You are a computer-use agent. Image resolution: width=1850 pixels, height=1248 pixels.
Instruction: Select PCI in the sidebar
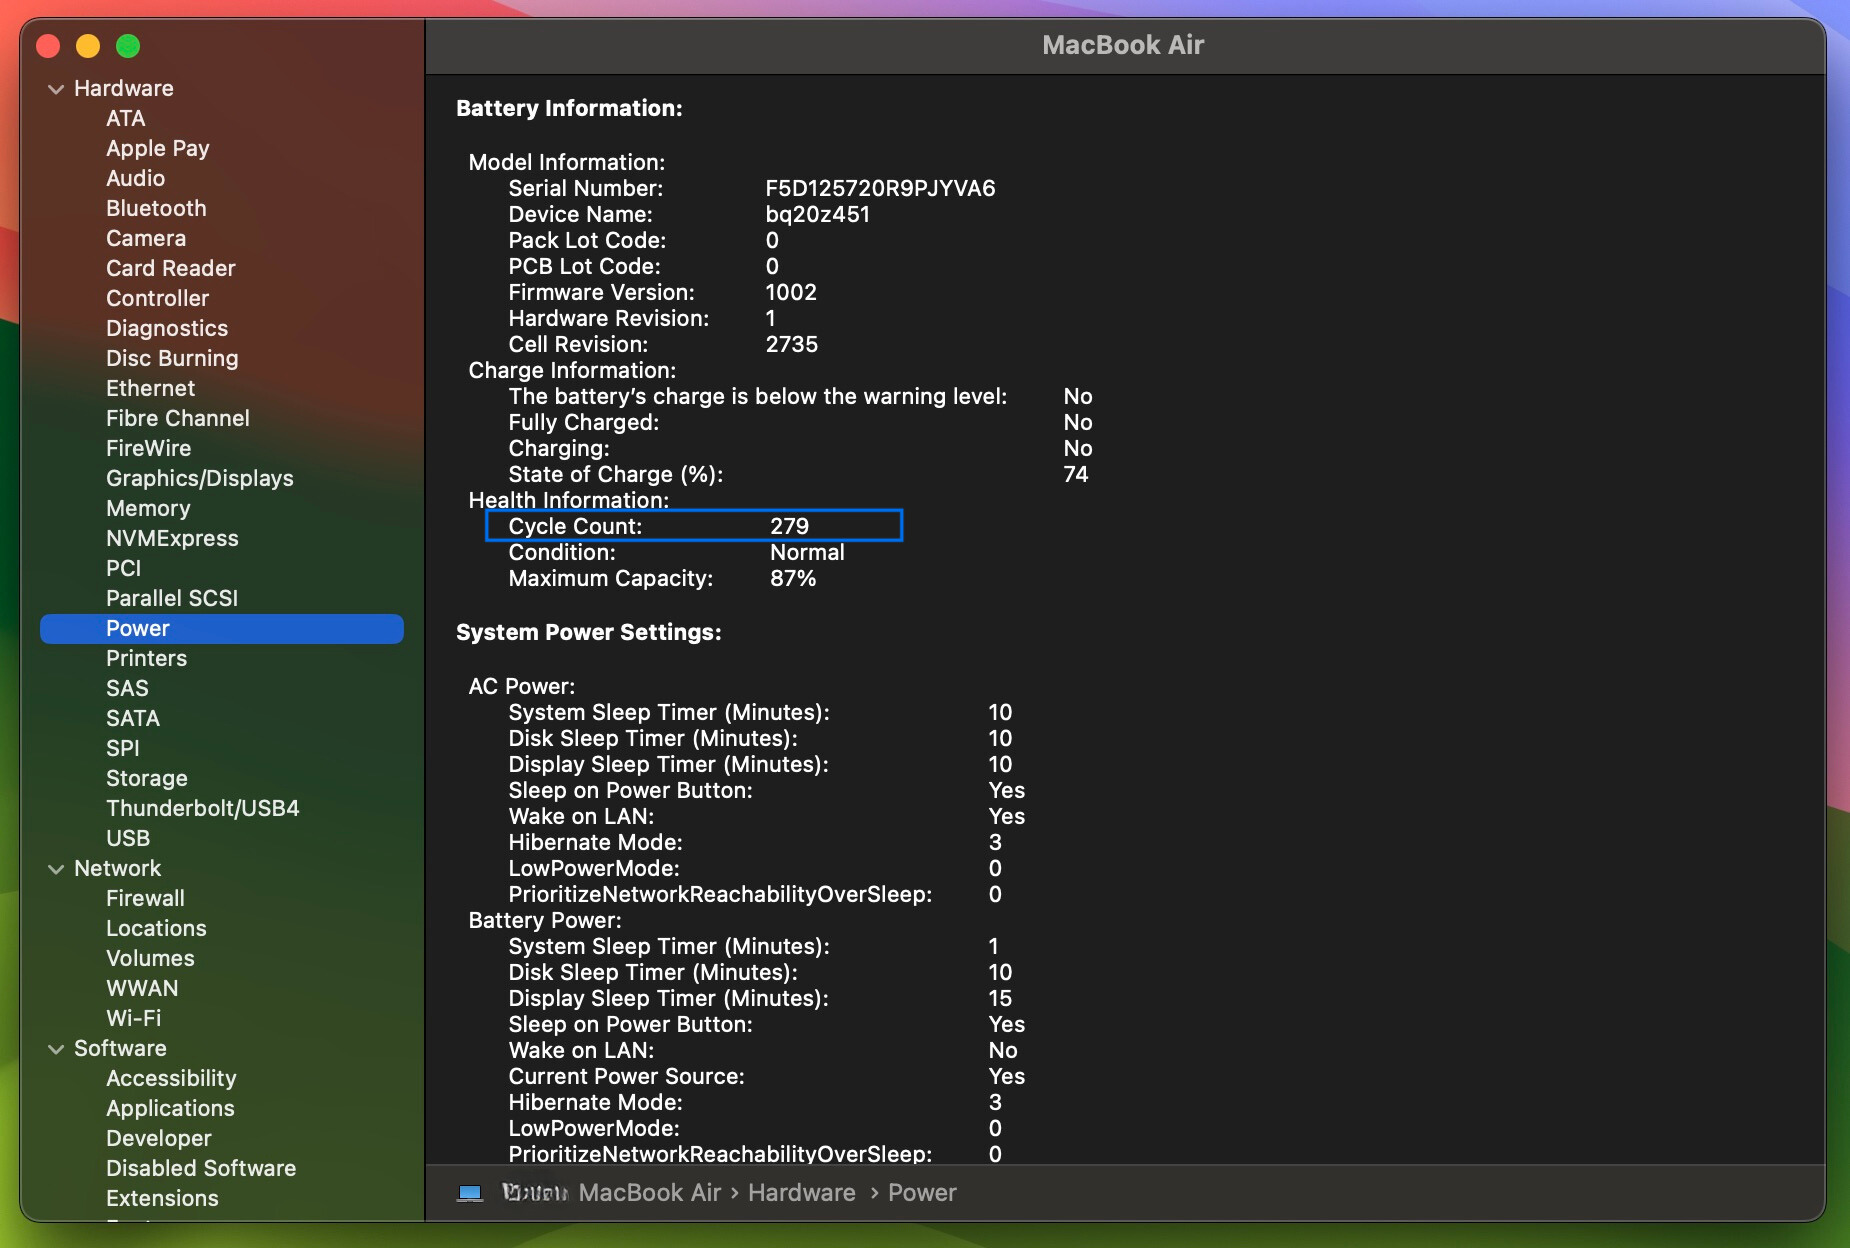[124, 568]
